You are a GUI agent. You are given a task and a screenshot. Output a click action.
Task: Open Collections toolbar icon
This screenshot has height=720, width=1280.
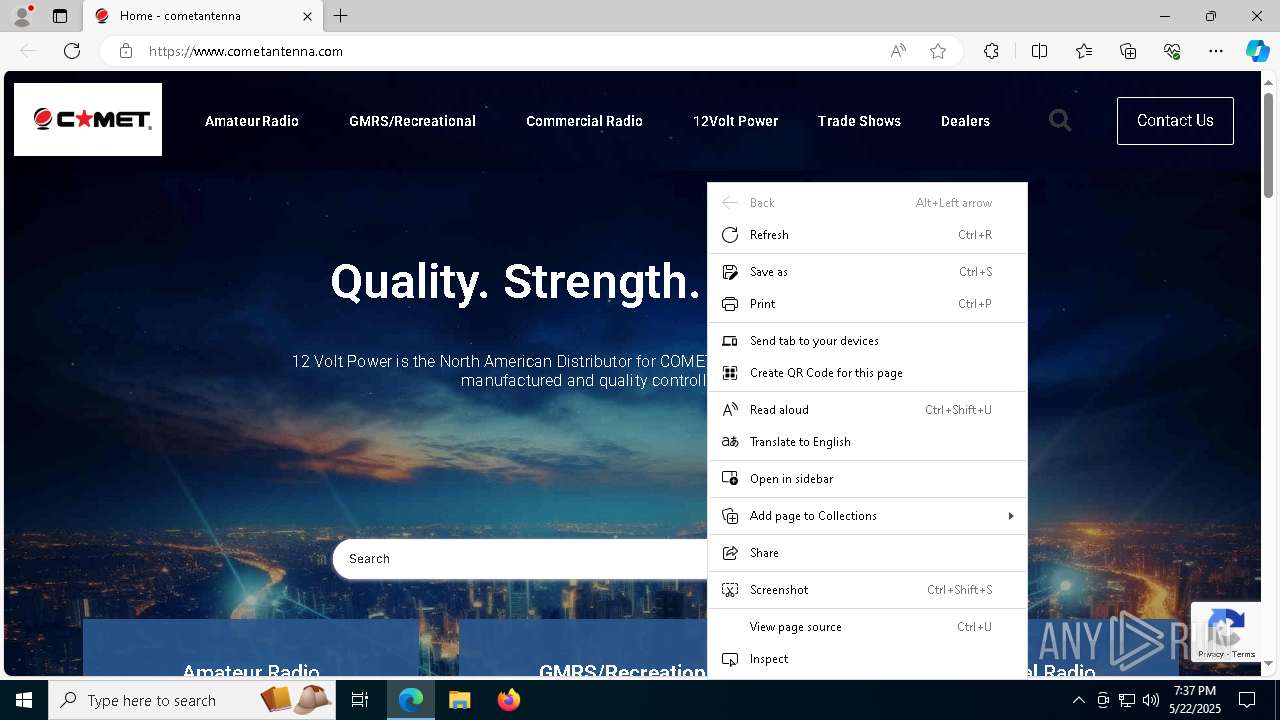[x=1128, y=51]
